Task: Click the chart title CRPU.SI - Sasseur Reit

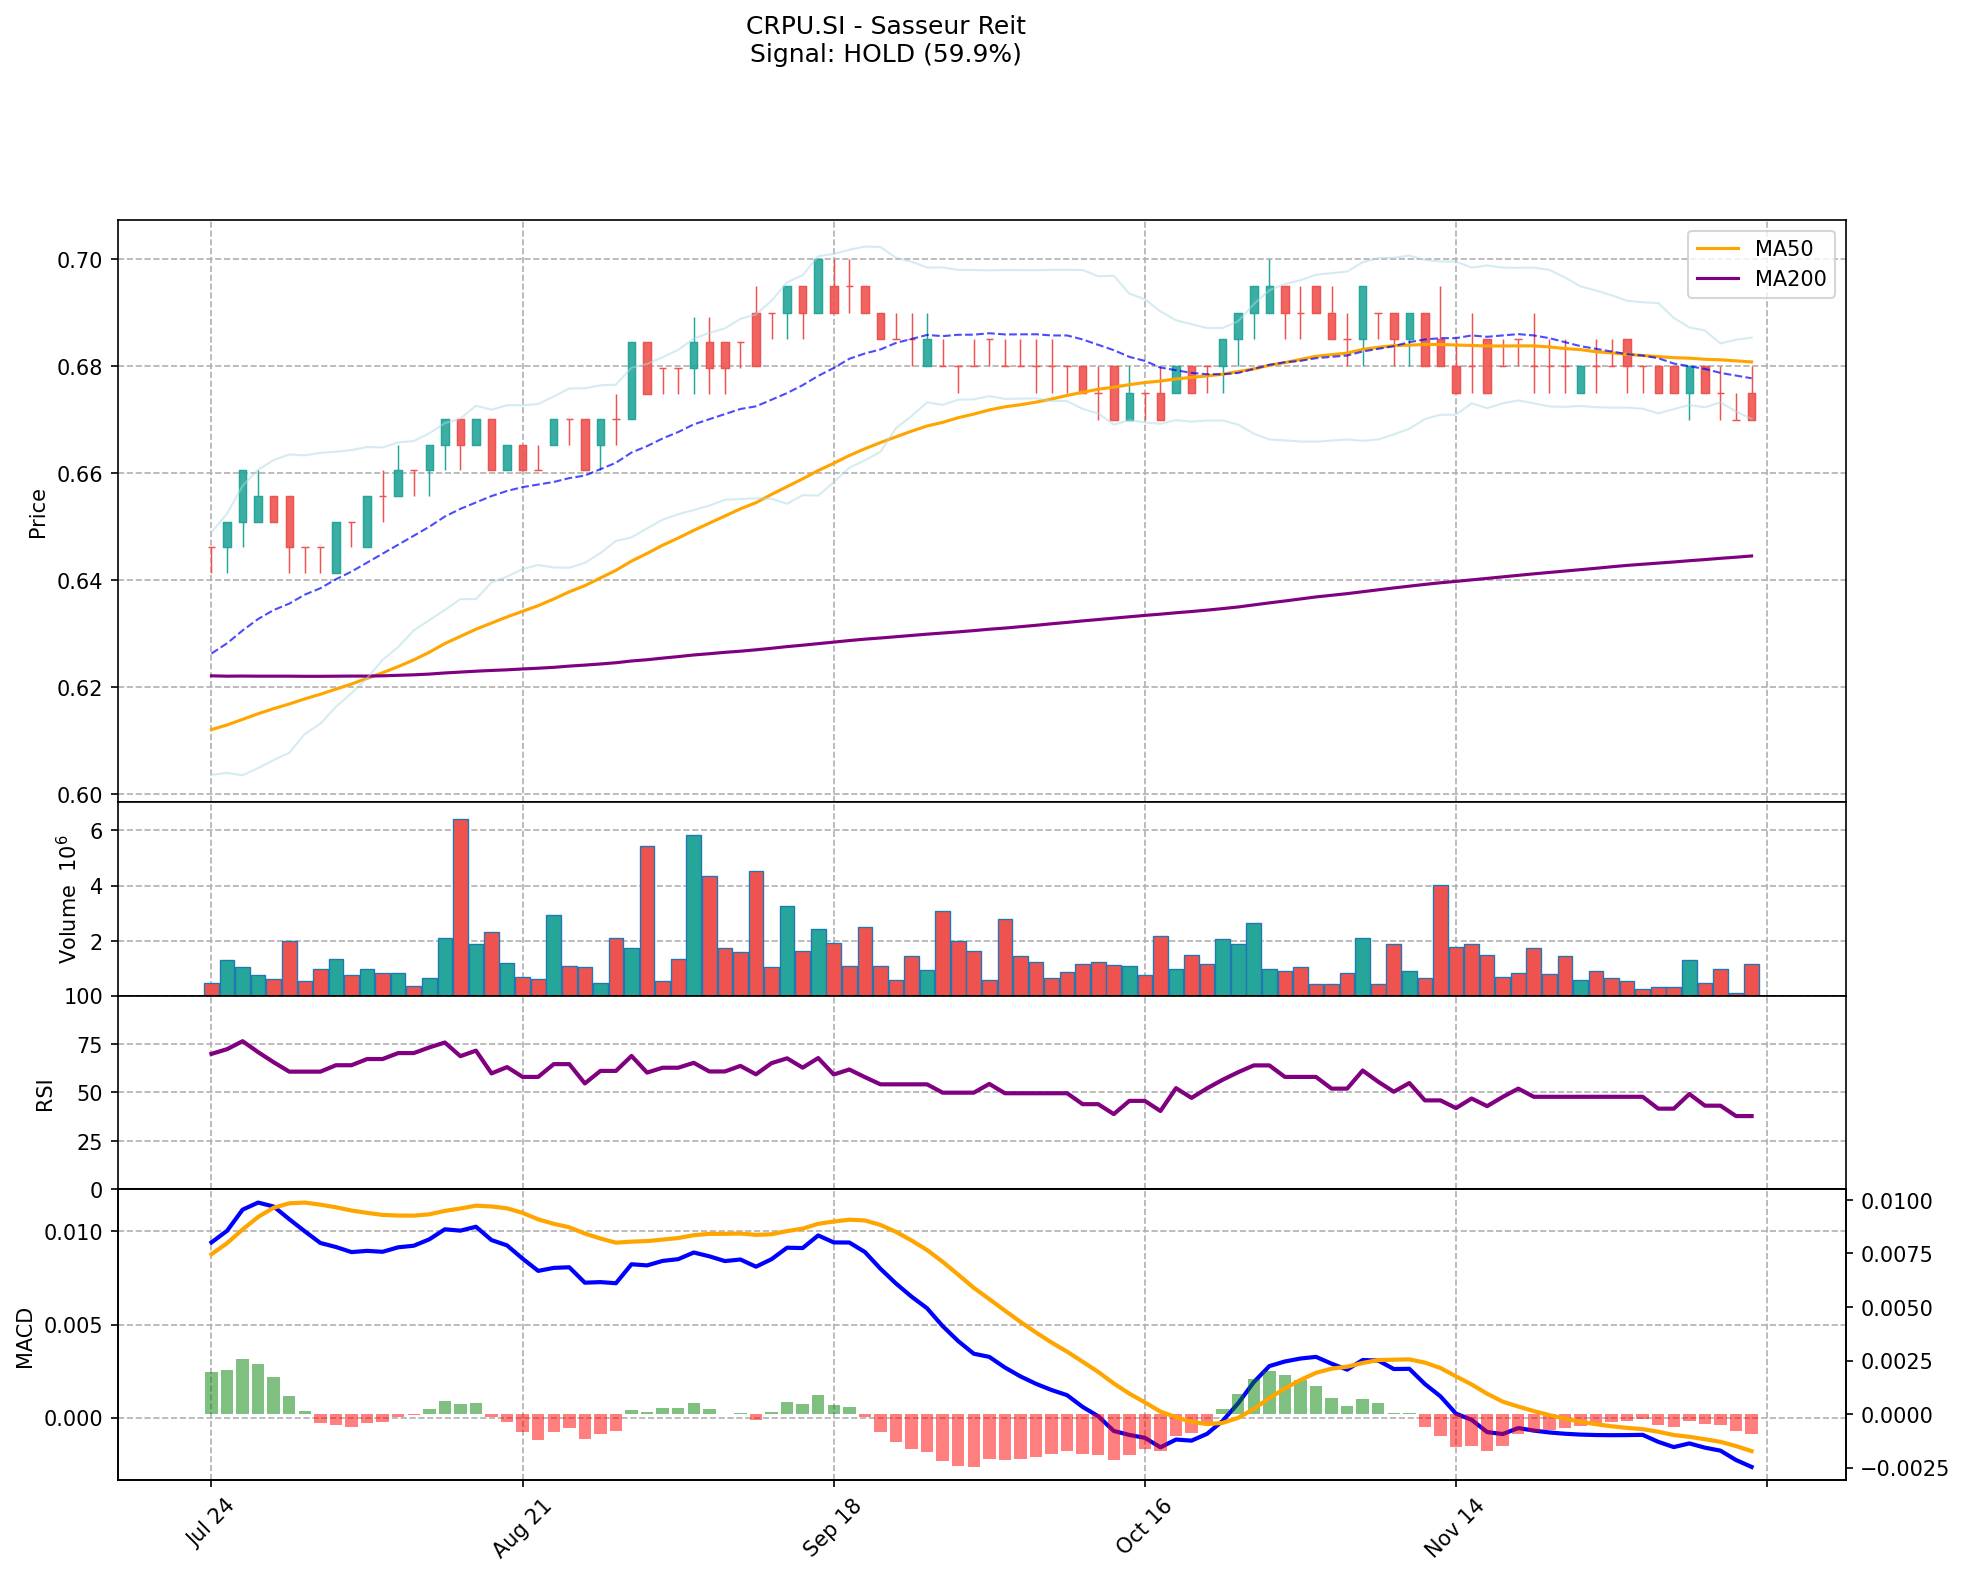Action: point(885,25)
